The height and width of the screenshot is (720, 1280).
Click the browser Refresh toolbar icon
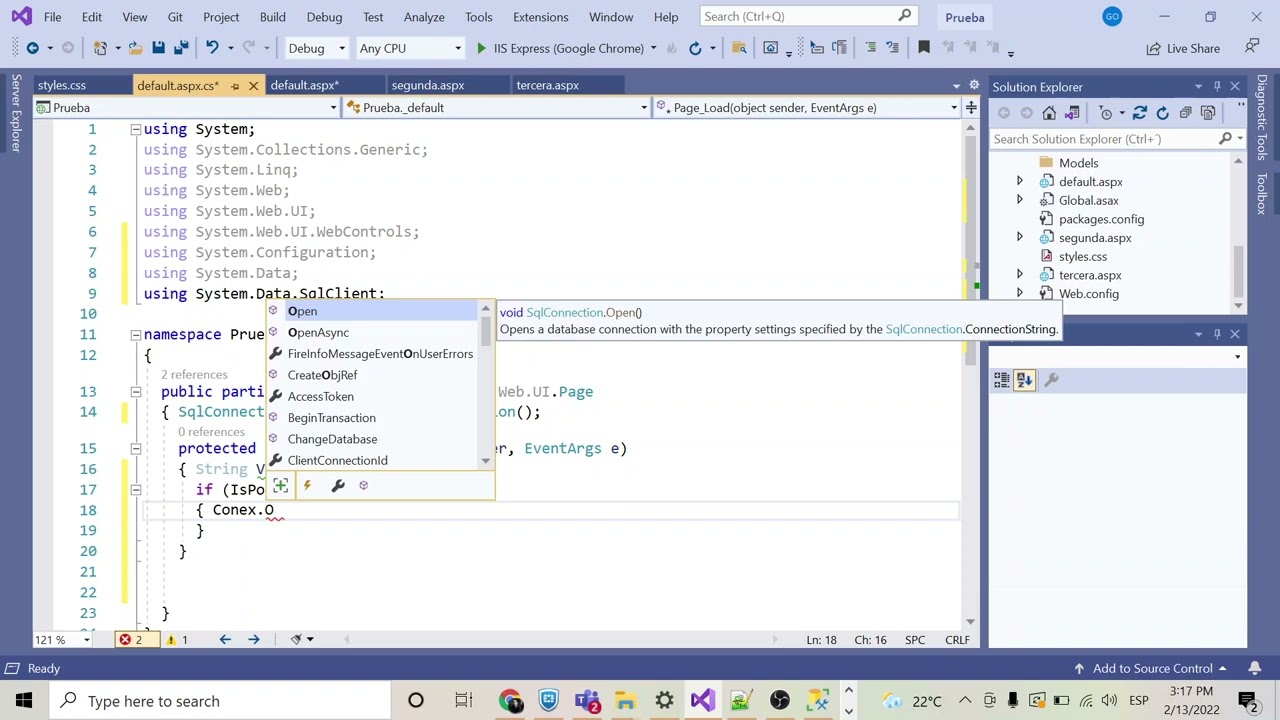coord(695,48)
